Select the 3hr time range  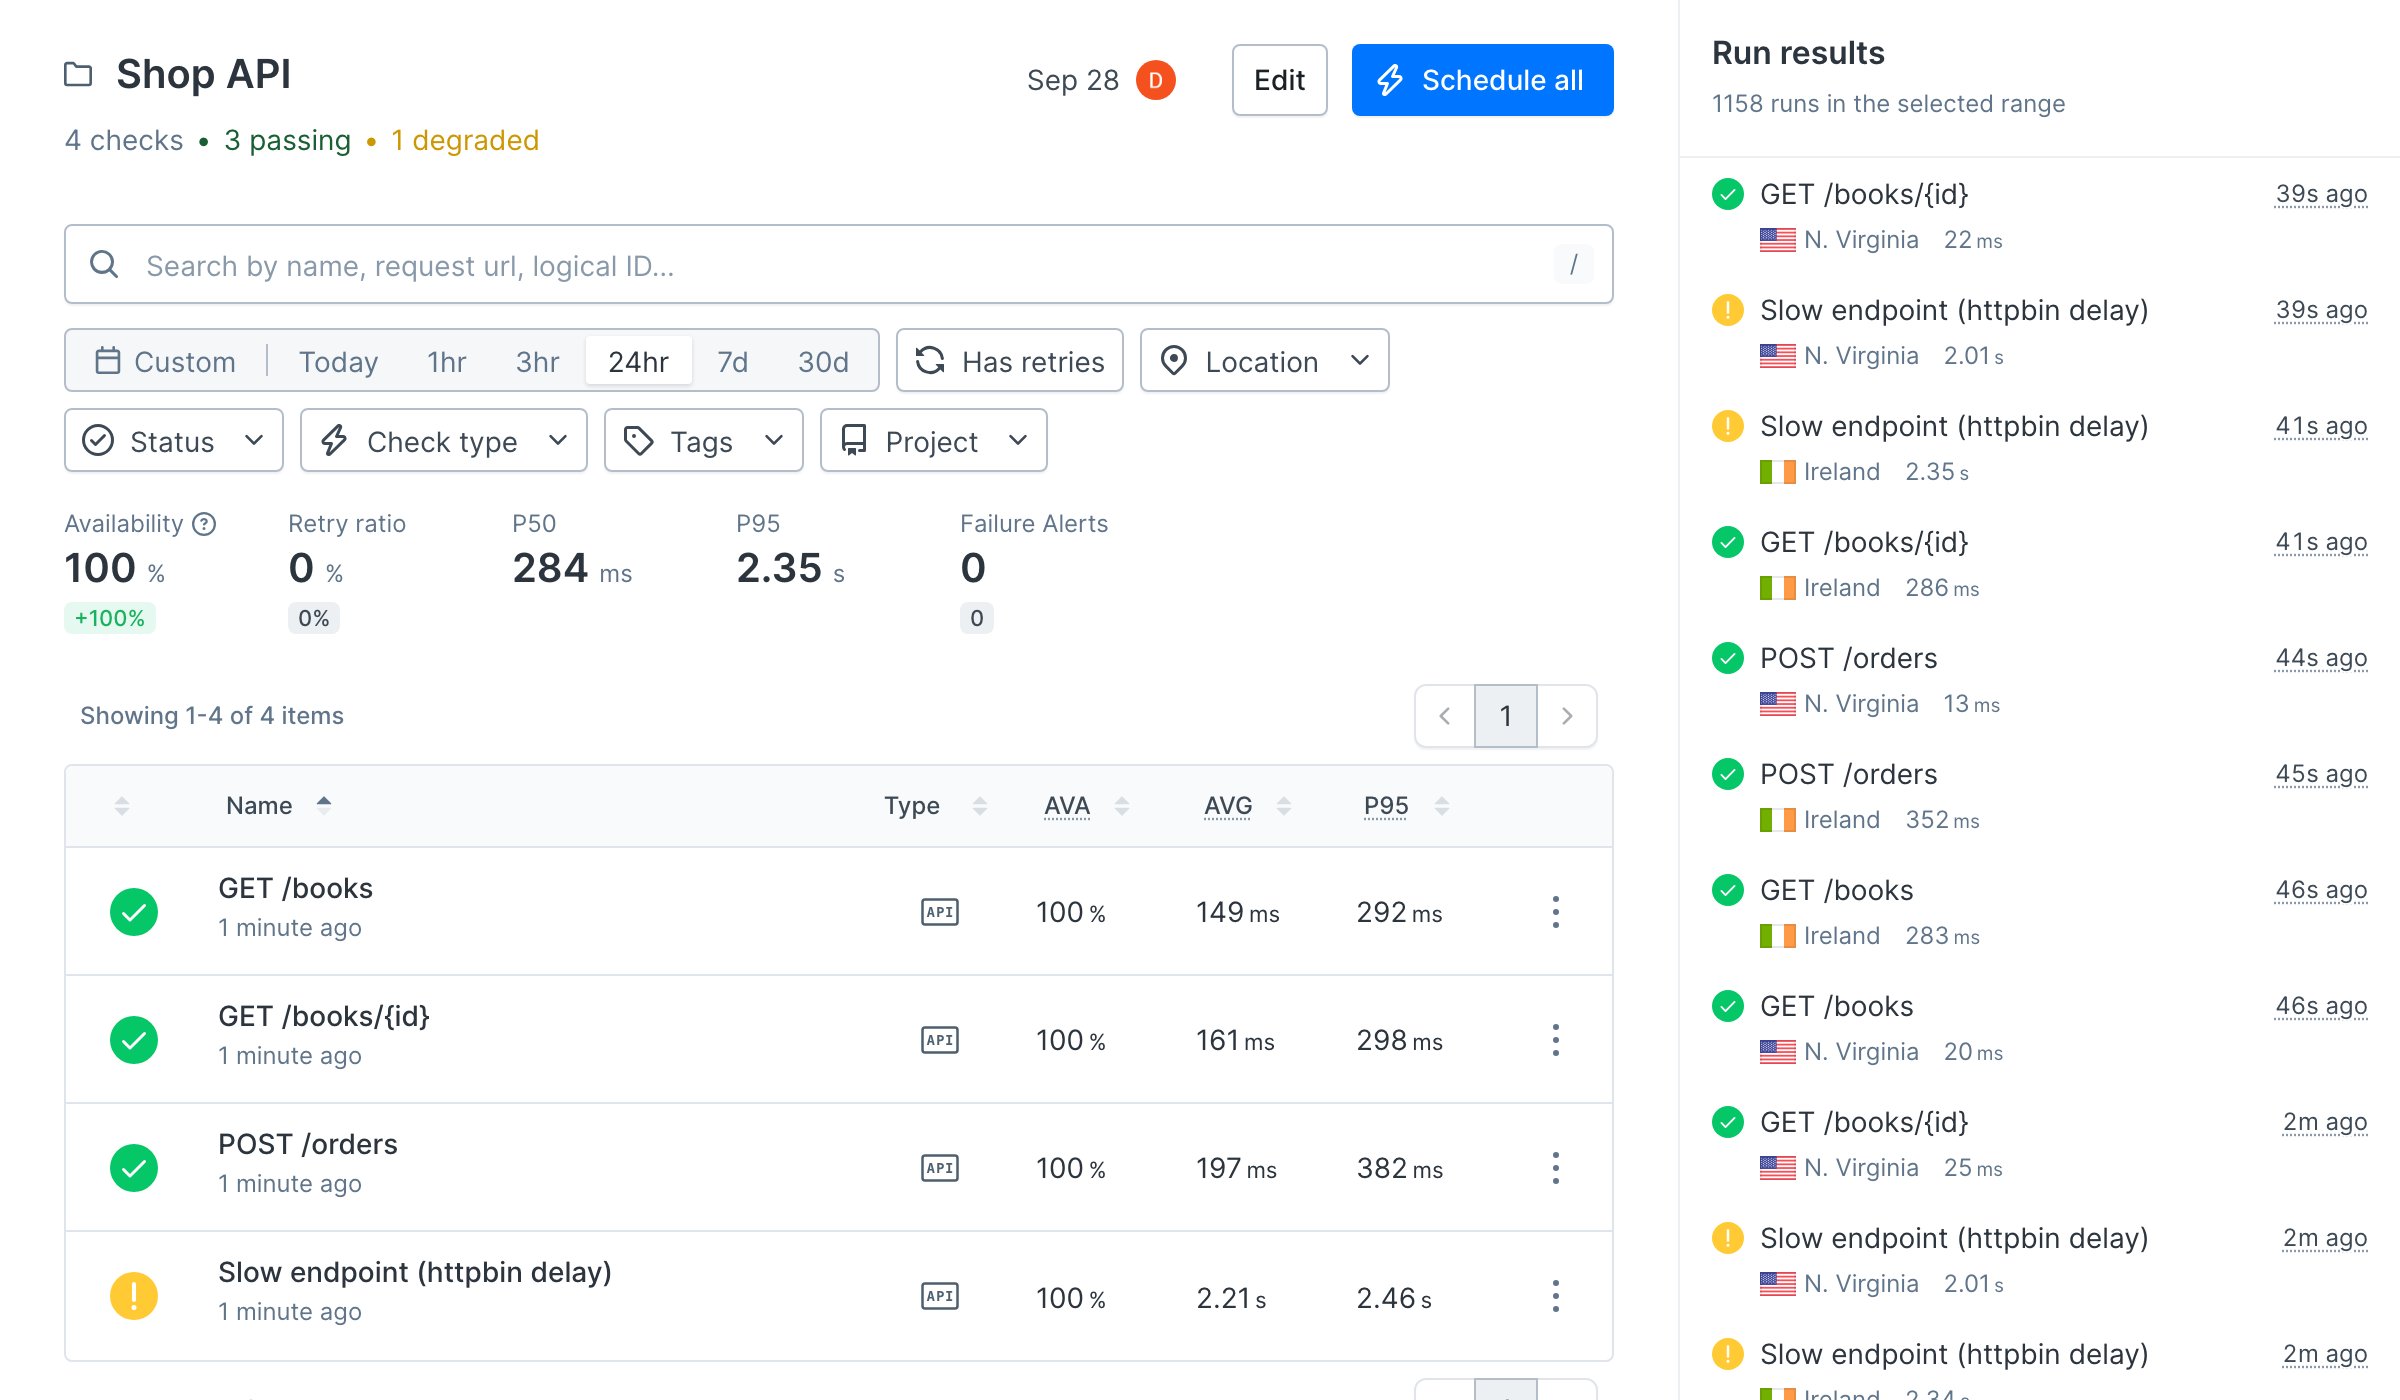click(x=537, y=361)
